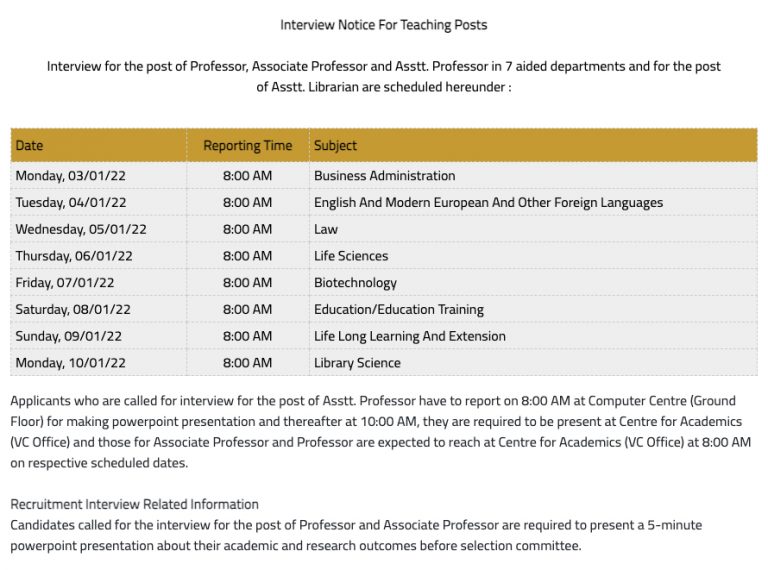768x570 pixels.
Task: Select the 'Wednesday, 05/01/22' date cell
Action: 81,229
